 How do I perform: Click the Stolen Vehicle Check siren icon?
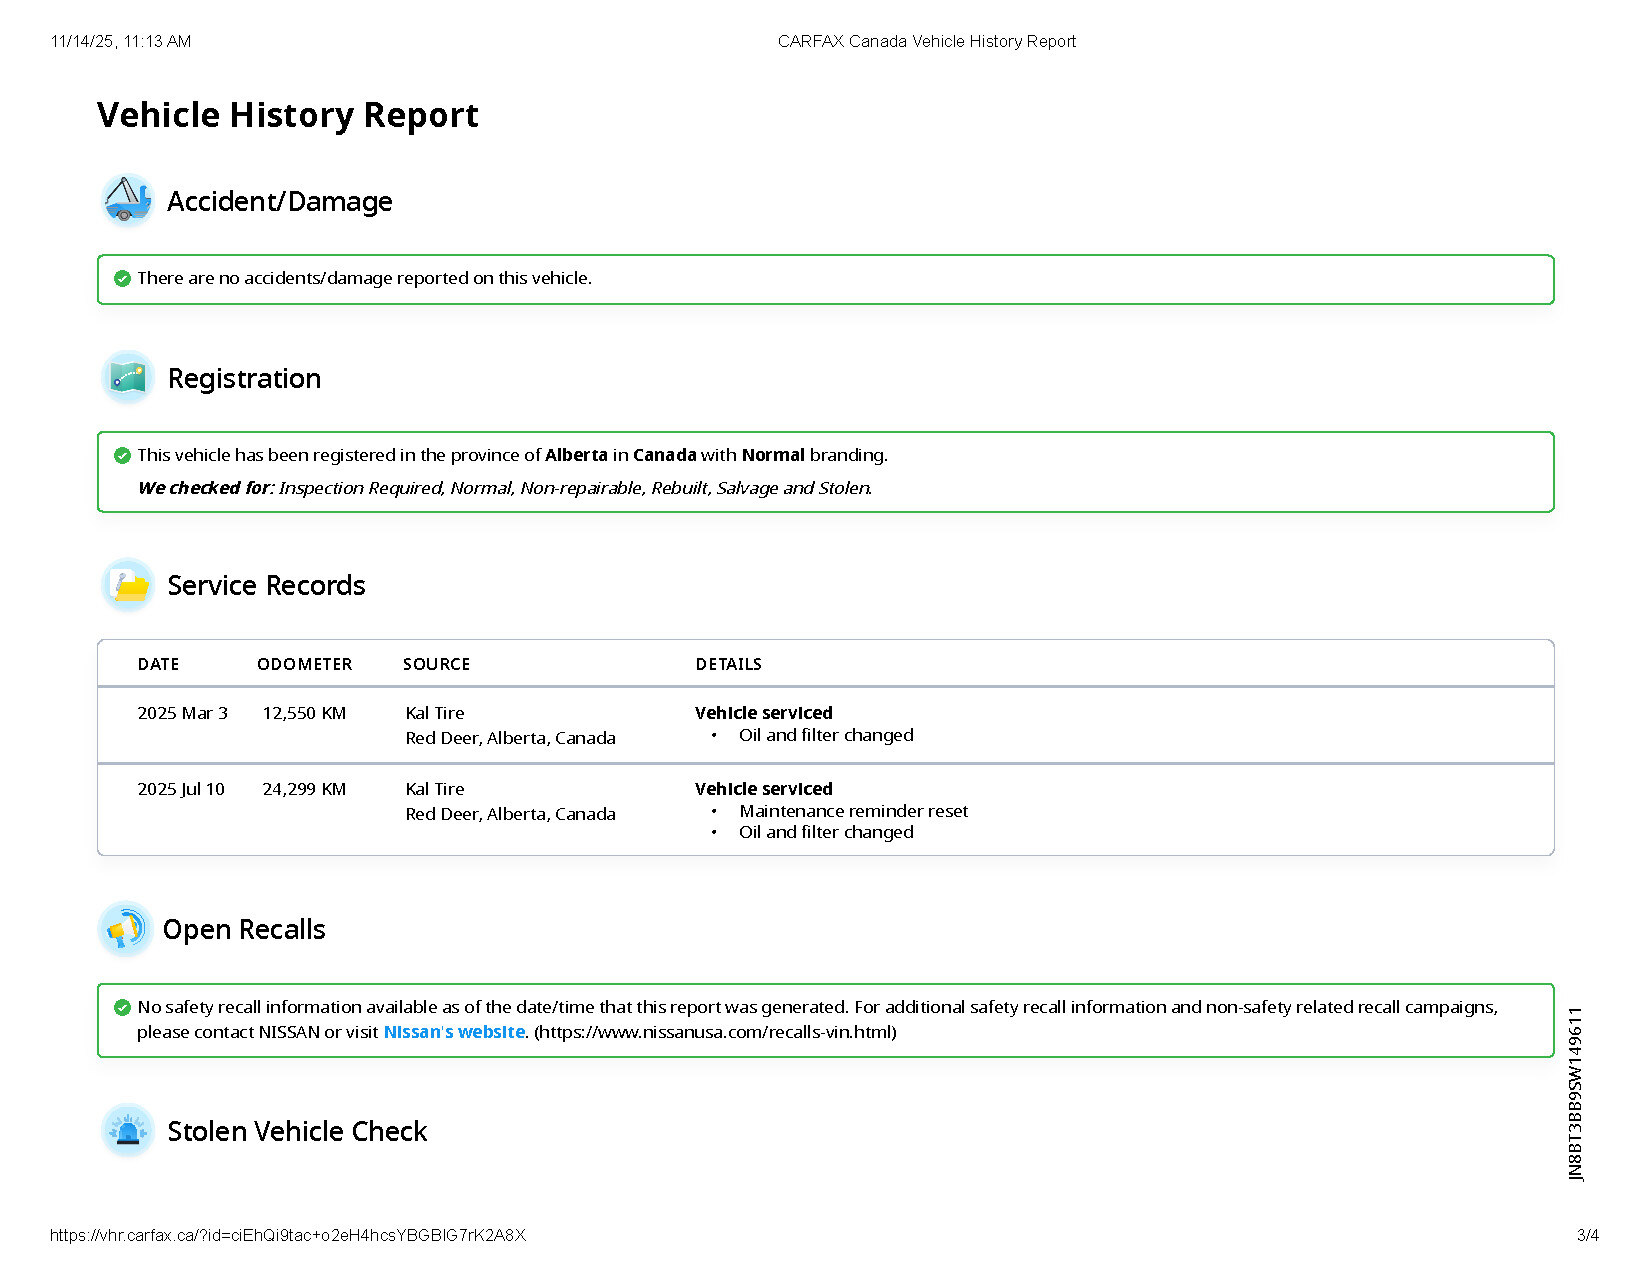tap(127, 1131)
